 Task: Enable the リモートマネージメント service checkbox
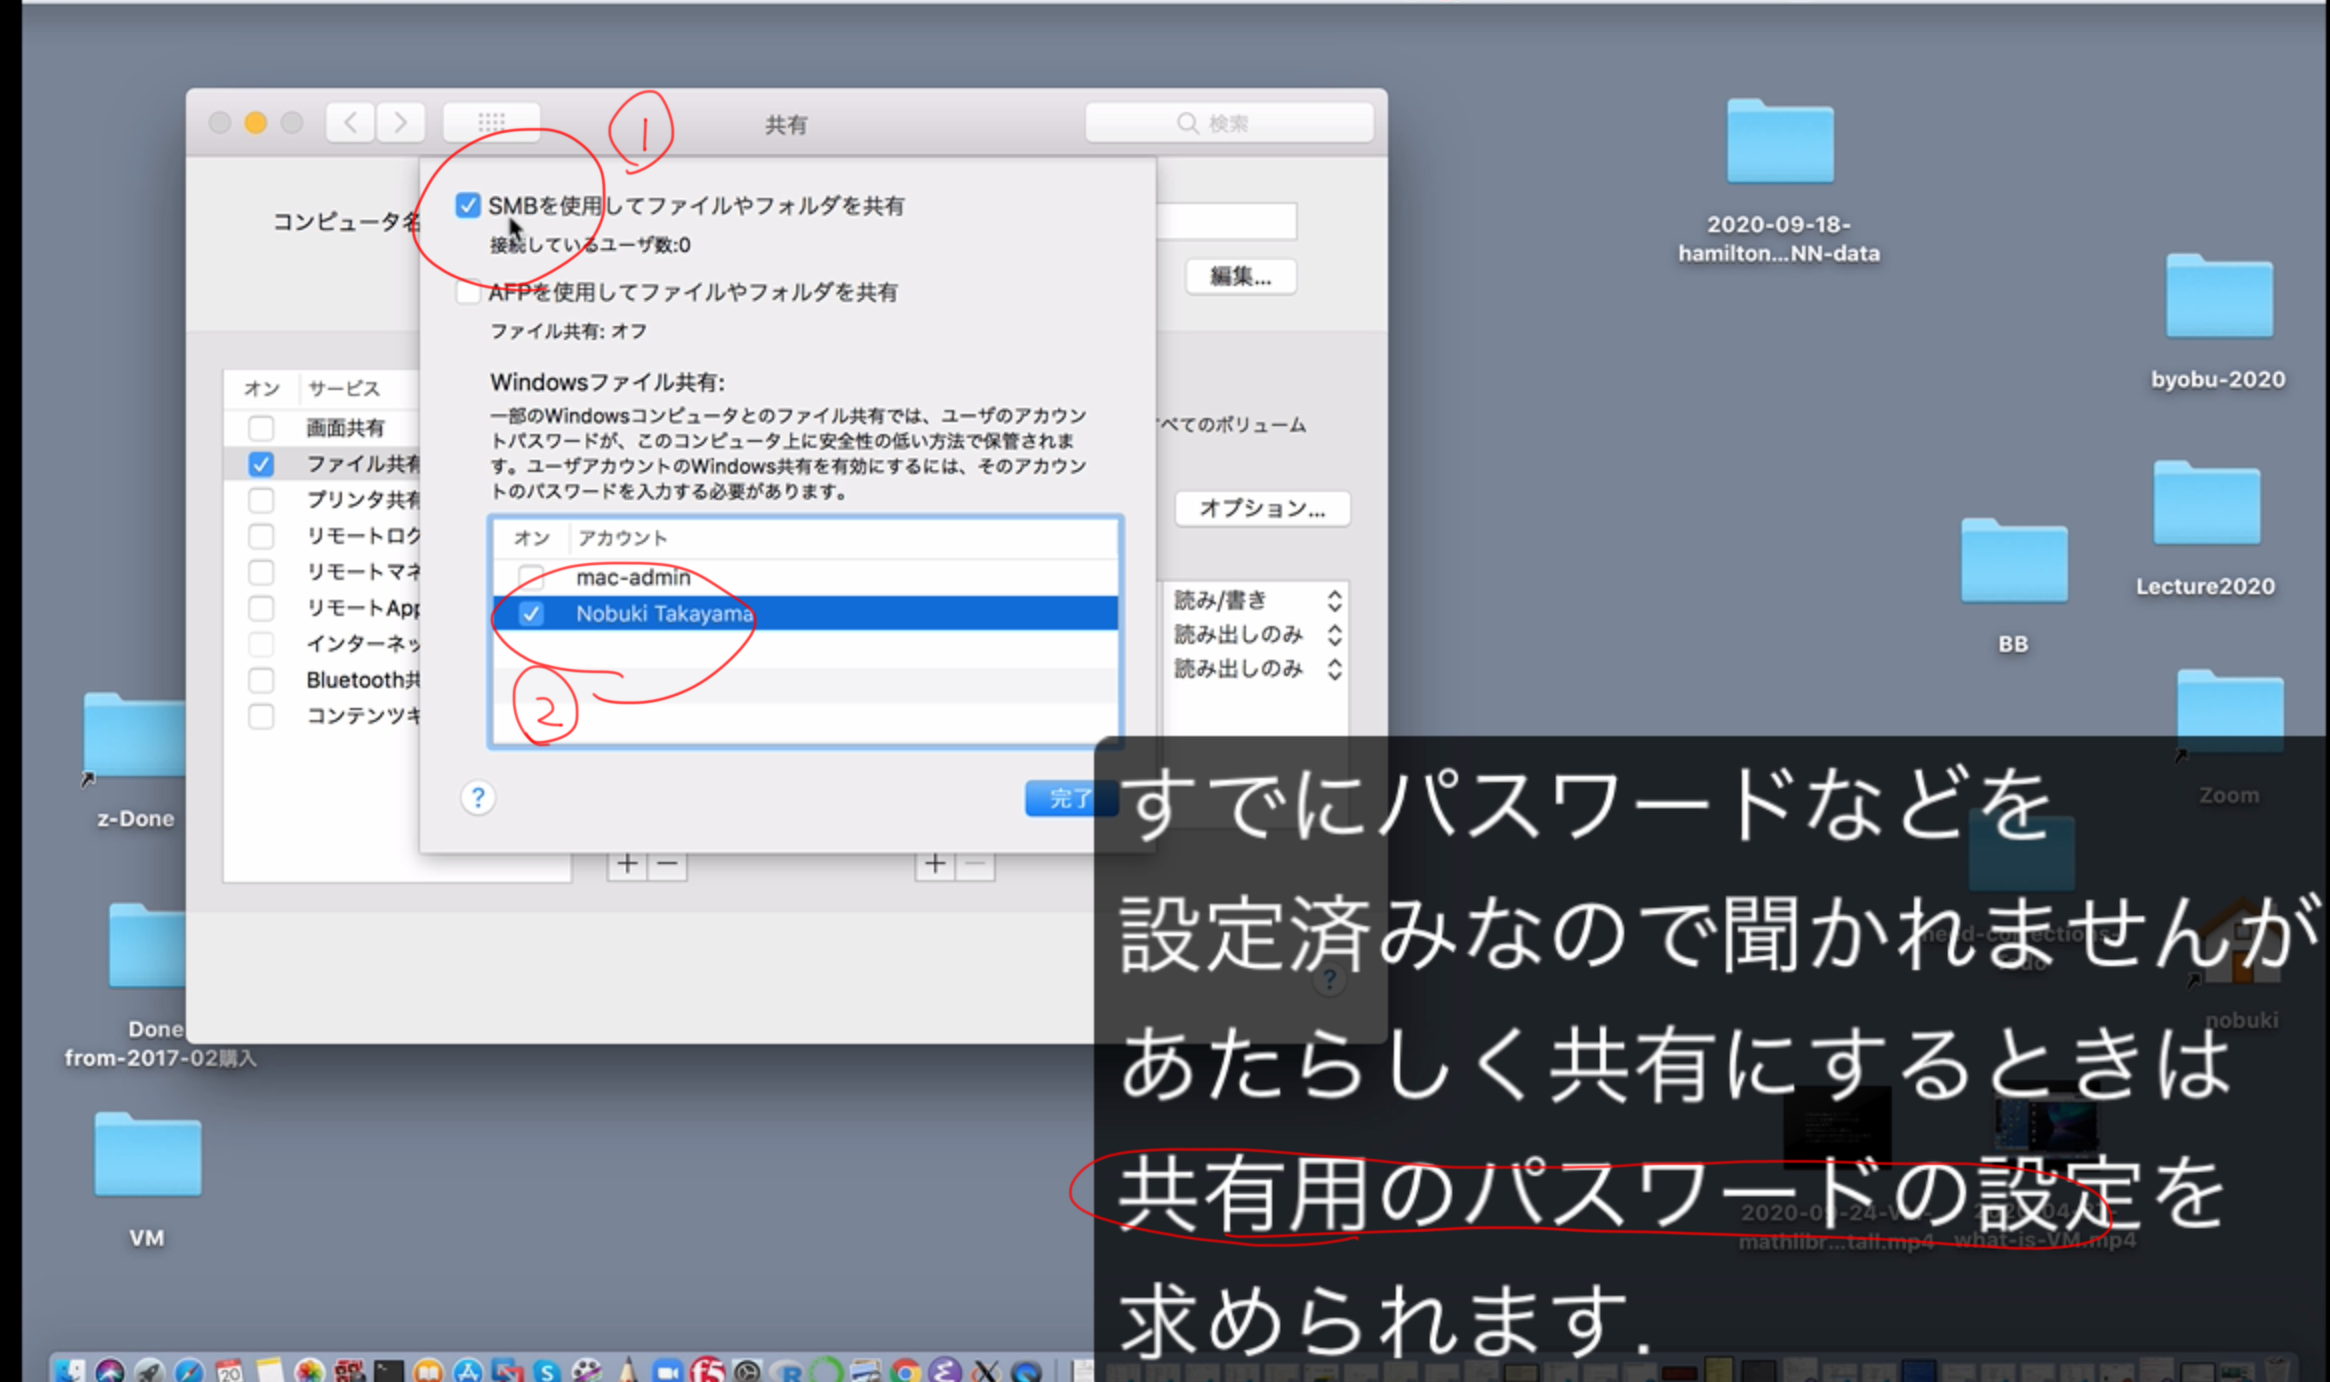pos(261,572)
